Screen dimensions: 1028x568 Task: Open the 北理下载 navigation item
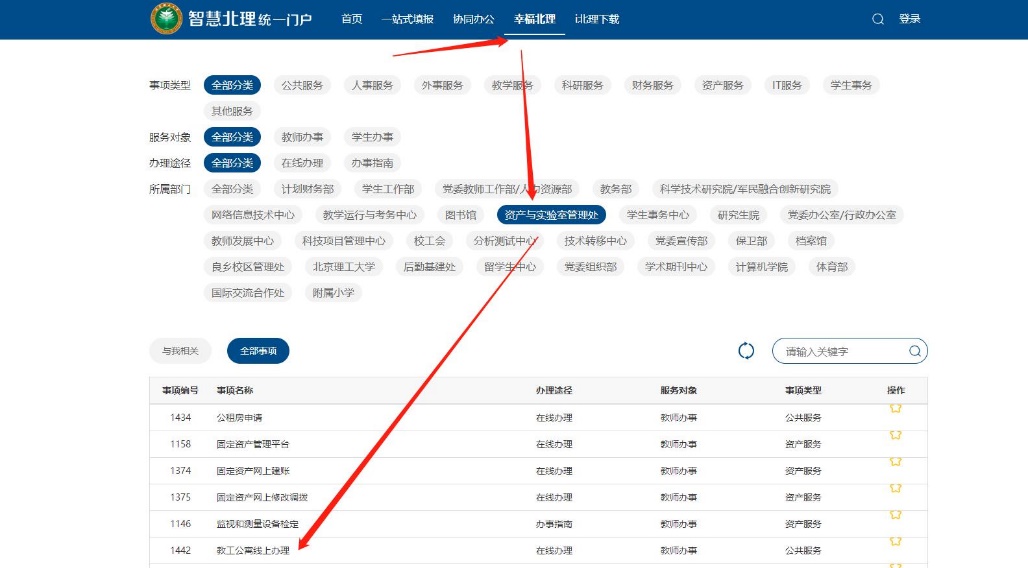click(597, 19)
